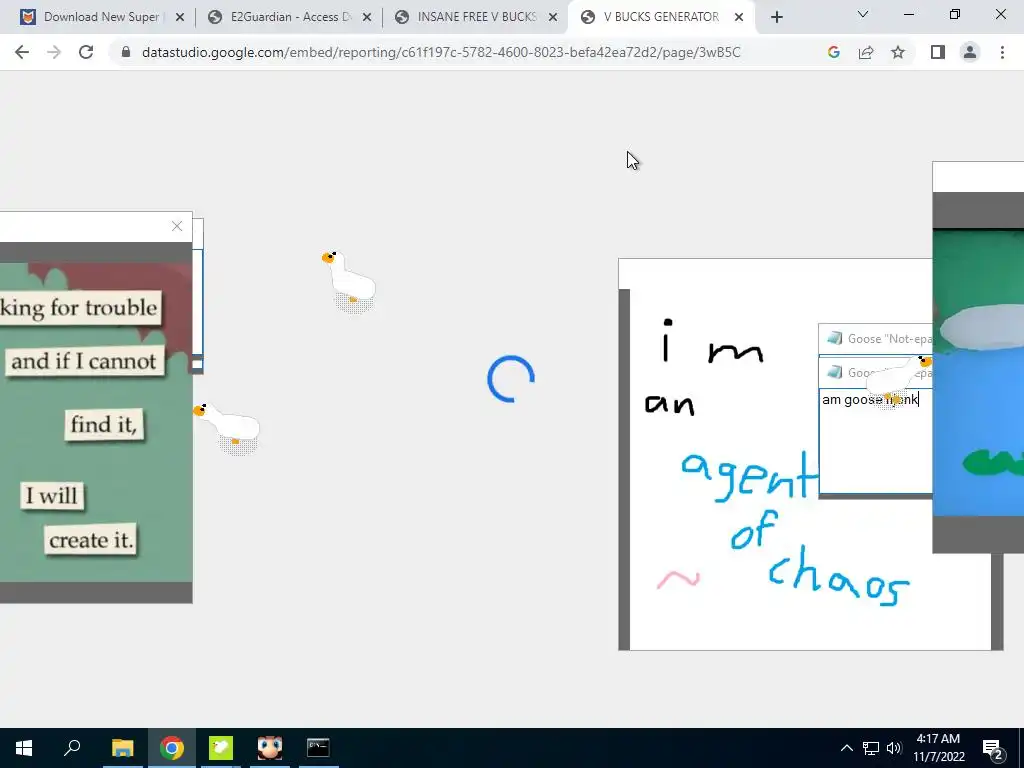Open the clock showing 4:17 AM
This screenshot has width=1024, height=768.
point(938,748)
